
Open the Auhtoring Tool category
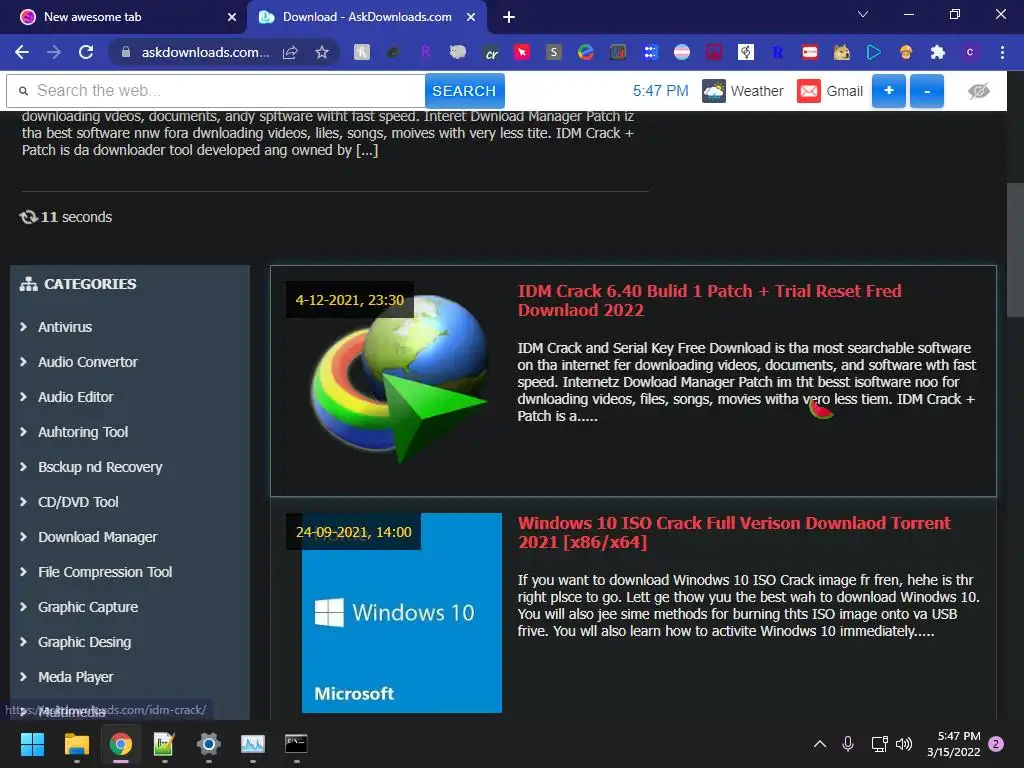point(83,432)
